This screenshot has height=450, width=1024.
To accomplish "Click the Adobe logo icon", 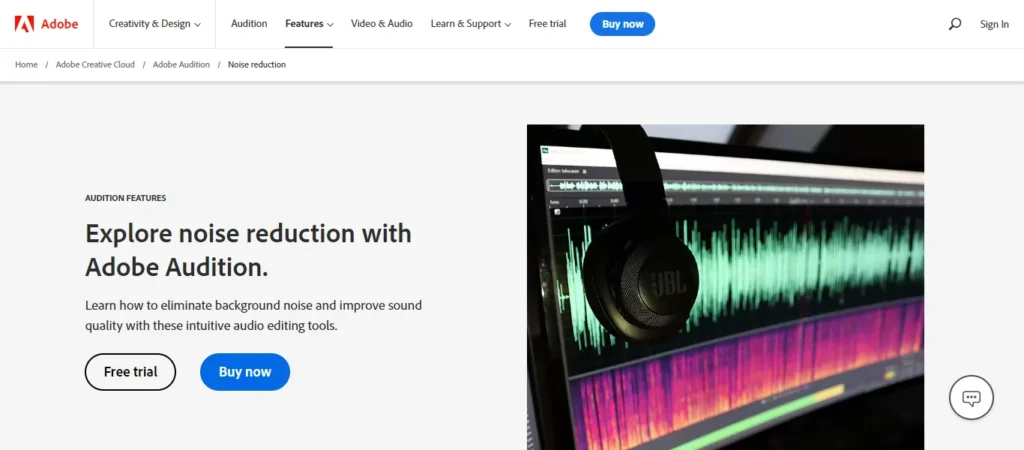I will [x=24, y=24].
